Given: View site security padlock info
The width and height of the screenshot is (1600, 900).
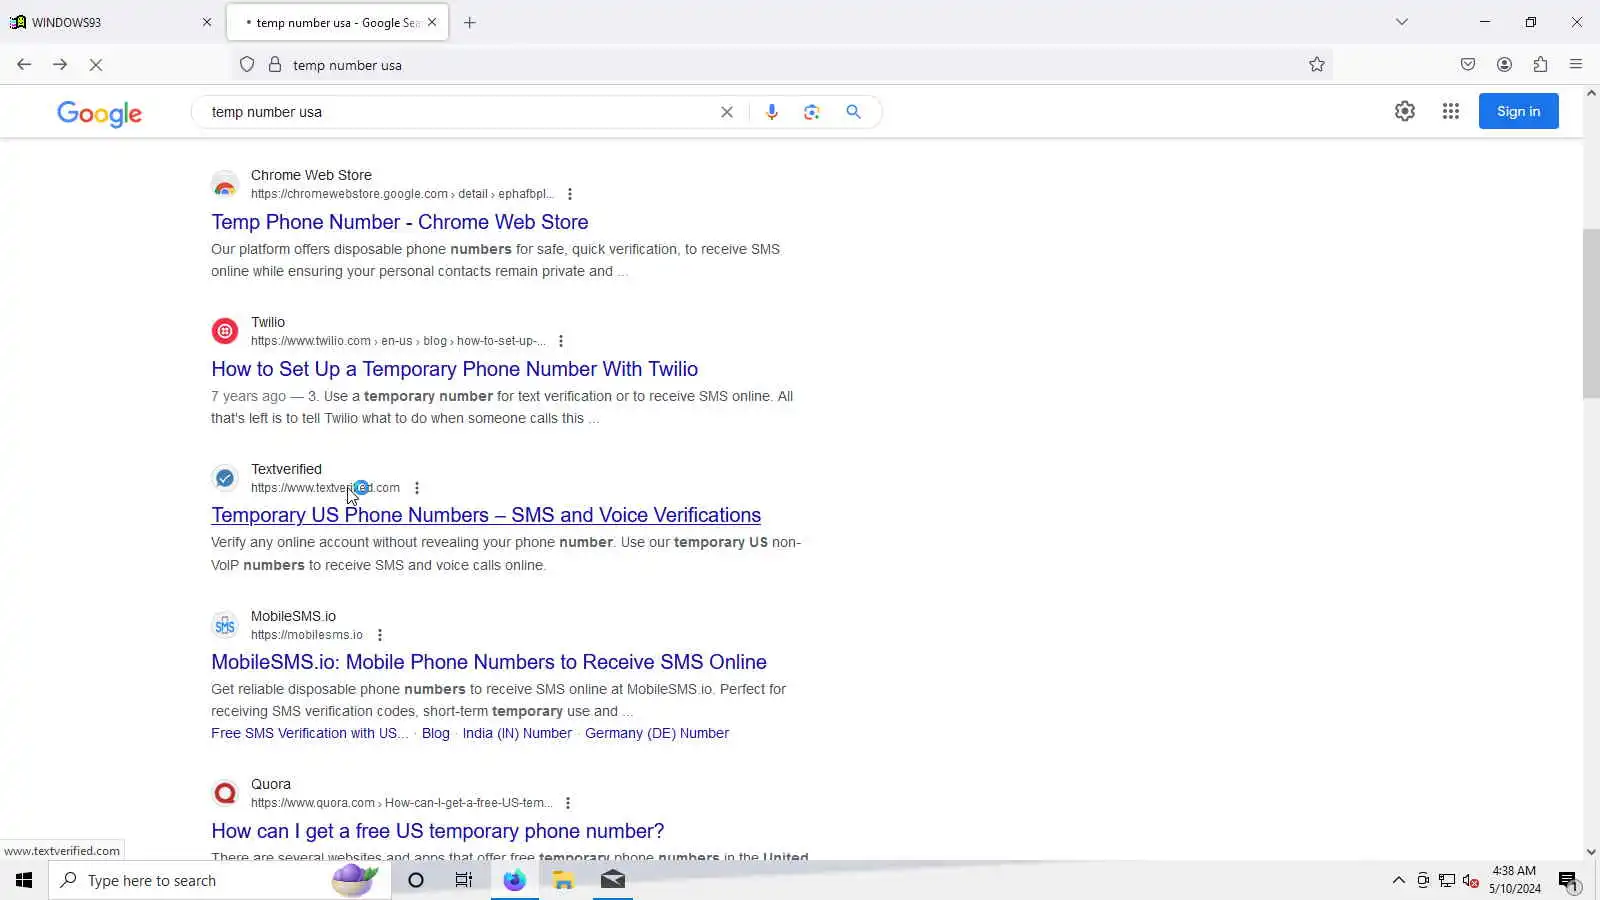Looking at the screenshot, I should tap(275, 65).
